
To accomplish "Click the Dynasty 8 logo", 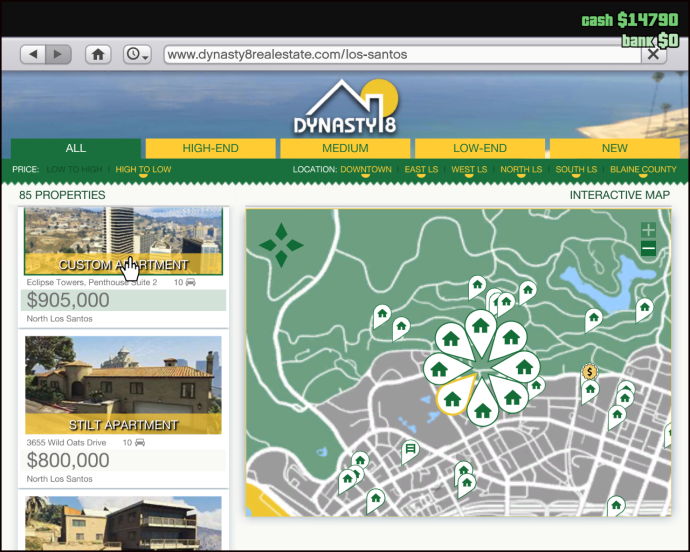I will click(345, 108).
